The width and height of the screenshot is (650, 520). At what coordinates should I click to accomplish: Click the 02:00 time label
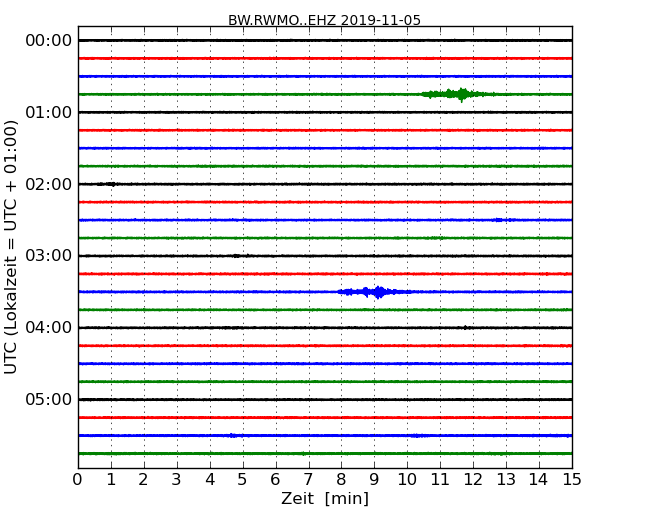49,184
